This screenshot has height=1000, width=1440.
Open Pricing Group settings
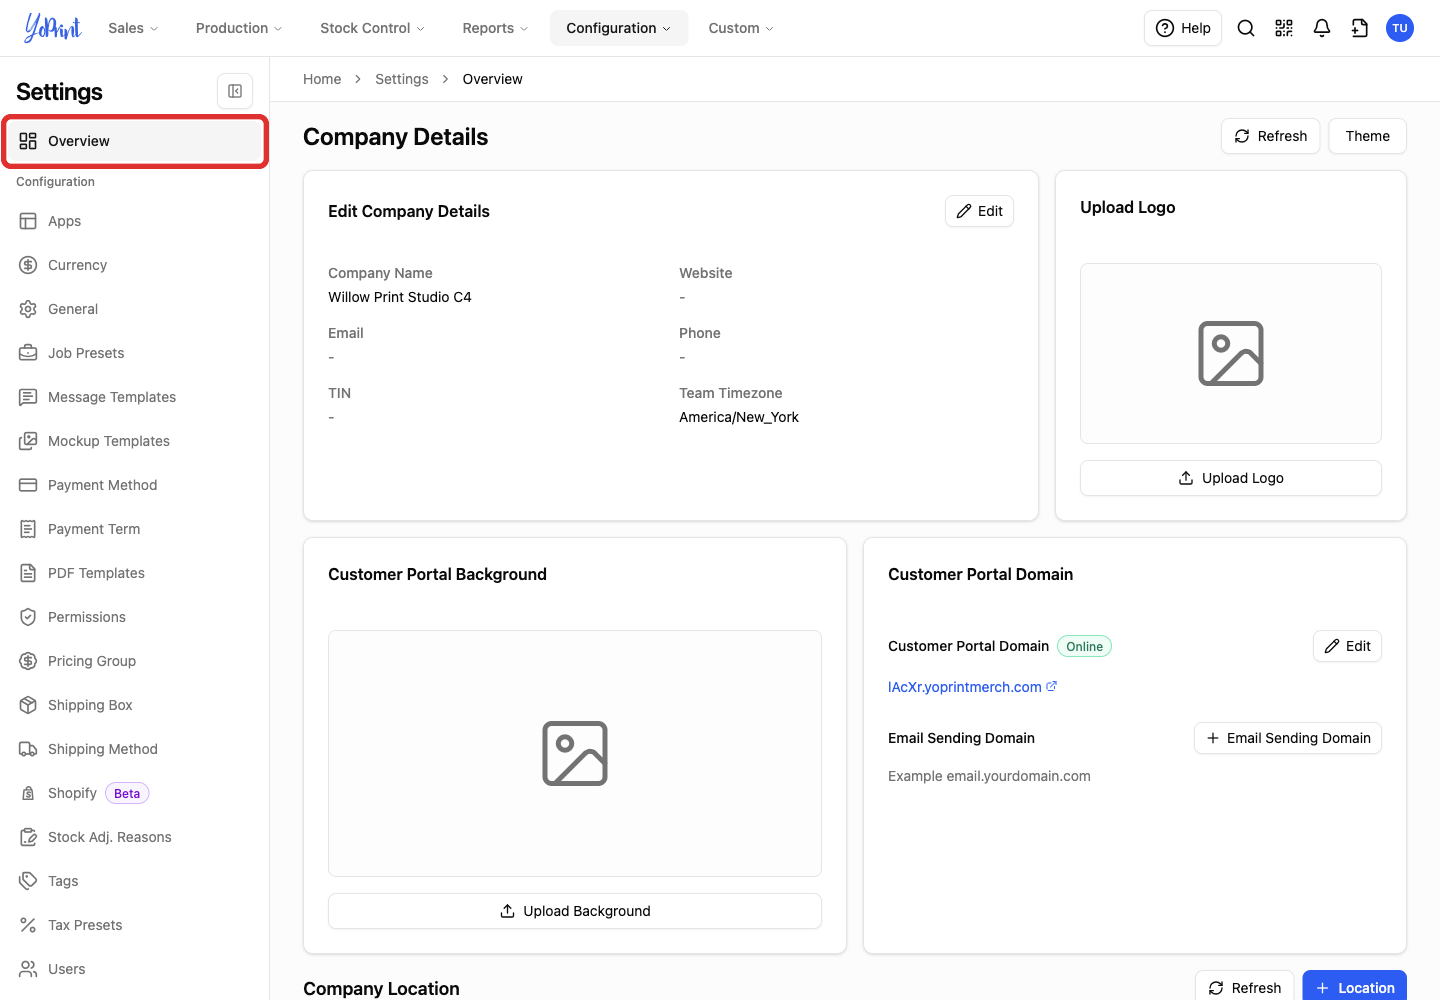[134, 661]
